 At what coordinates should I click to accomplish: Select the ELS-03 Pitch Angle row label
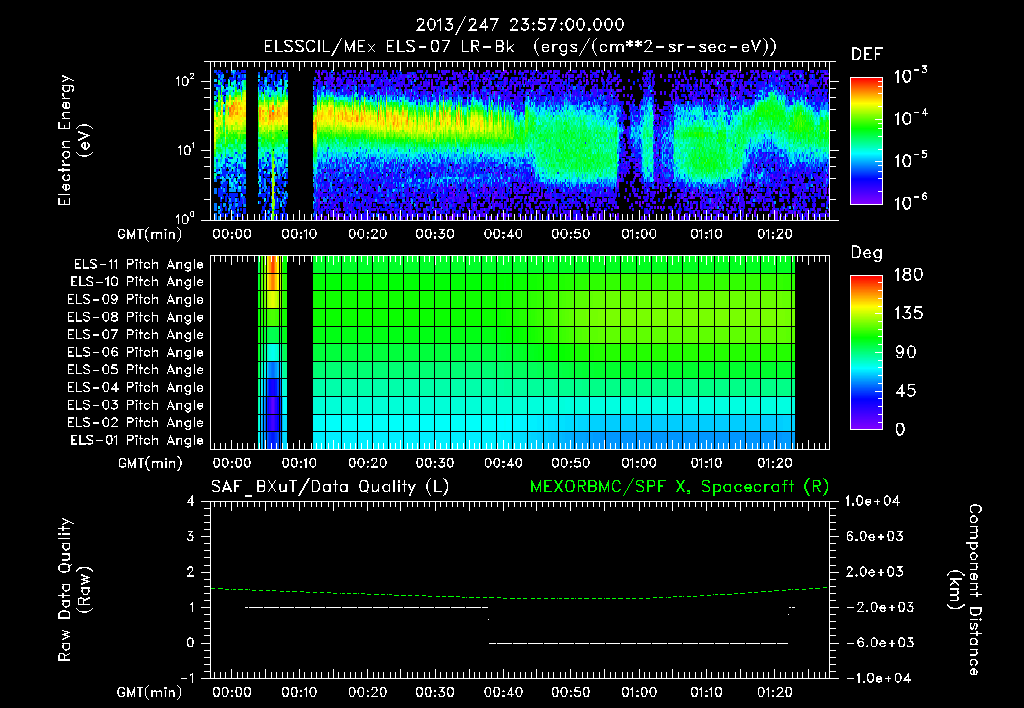[x=136, y=406]
